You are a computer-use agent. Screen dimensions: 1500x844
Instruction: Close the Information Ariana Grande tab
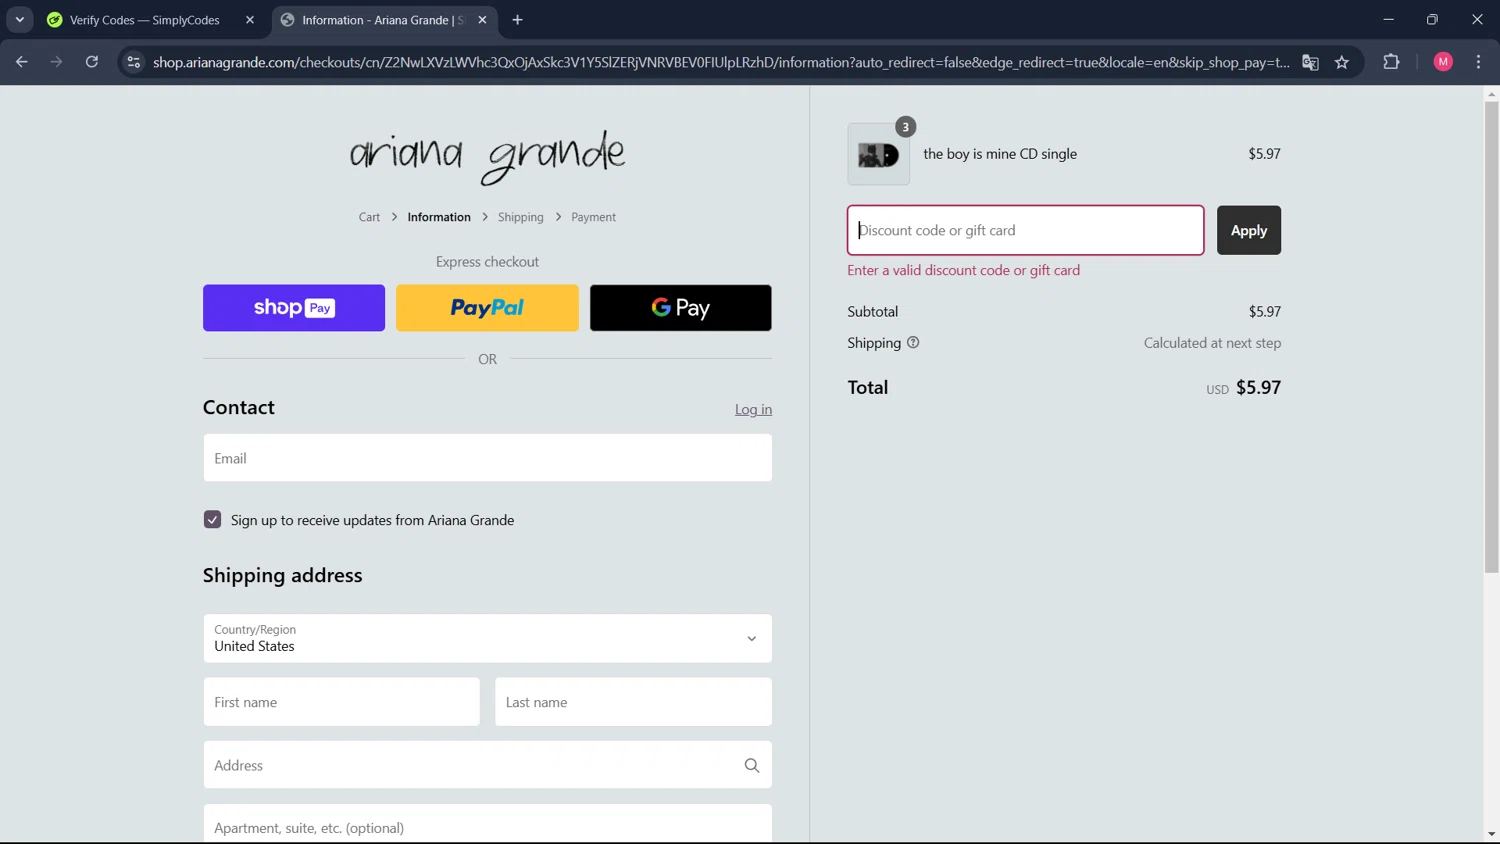[x=482, y=20]
